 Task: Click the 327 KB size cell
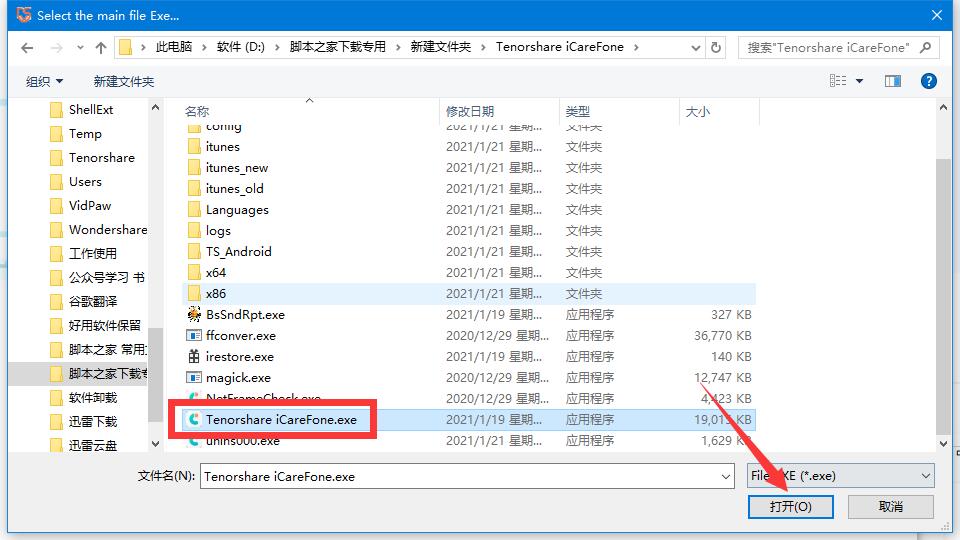(731, 315)
